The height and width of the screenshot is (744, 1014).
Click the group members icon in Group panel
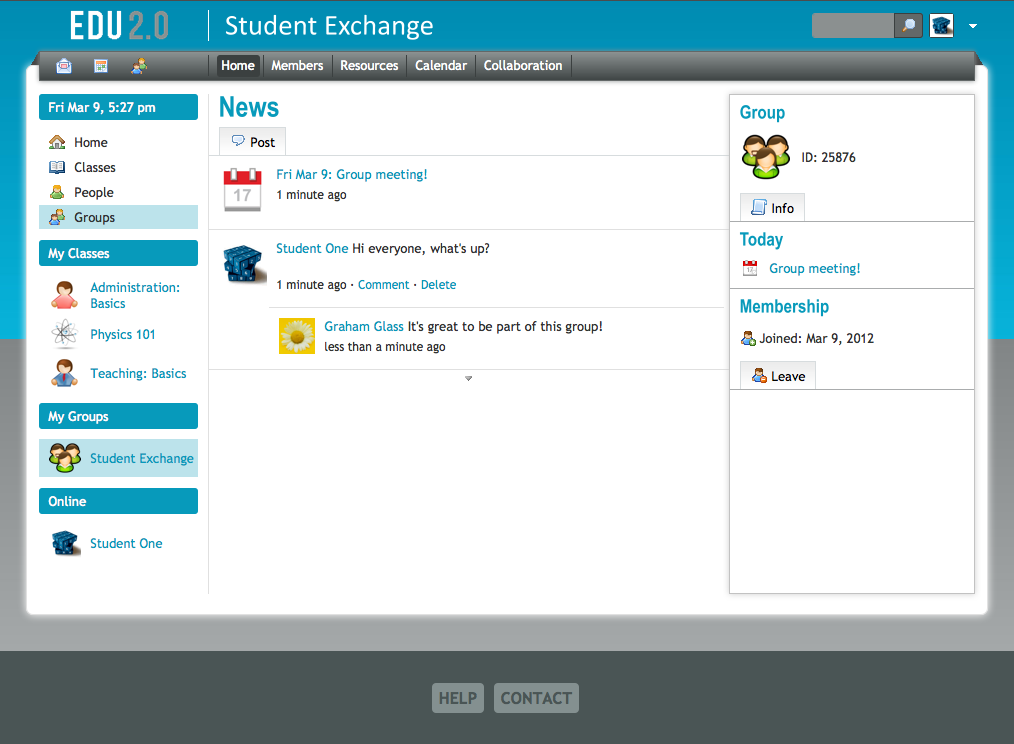(x=766, y=157)
